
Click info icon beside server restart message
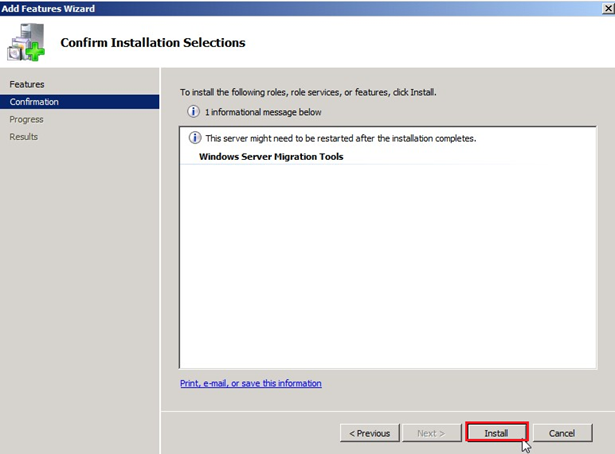[x=195, y=138]
